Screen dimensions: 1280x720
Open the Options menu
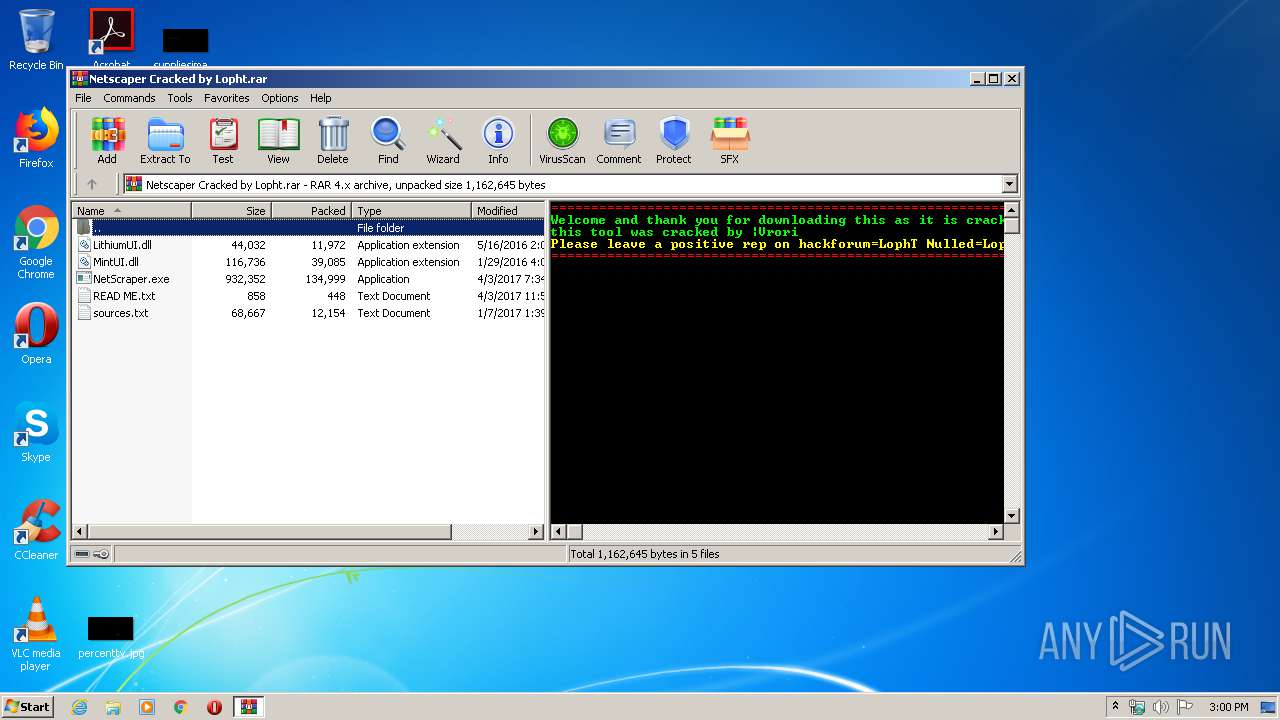[280, 98]
